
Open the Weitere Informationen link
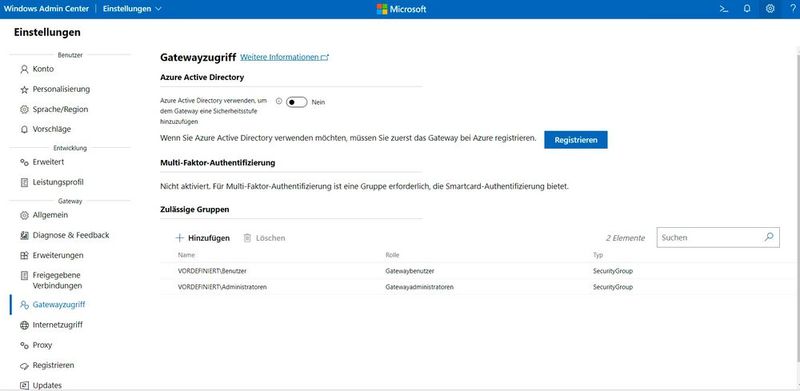pyautogui.click(x=284, y=57)
